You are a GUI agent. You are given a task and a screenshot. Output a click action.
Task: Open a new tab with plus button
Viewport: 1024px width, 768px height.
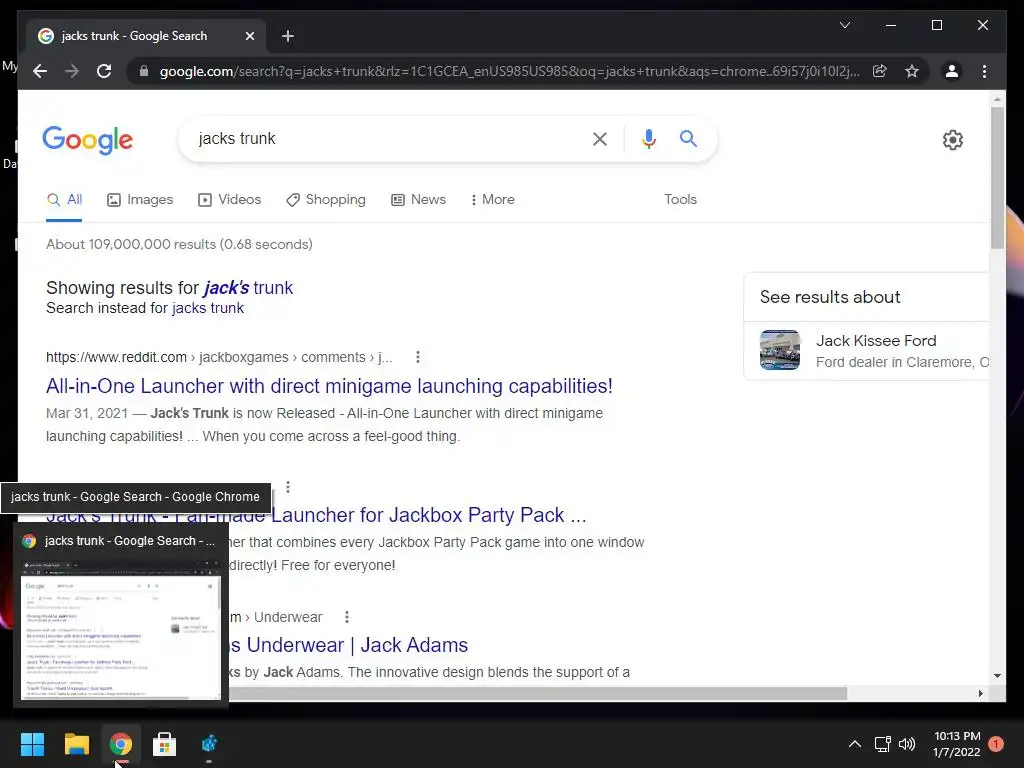[287, 36]
